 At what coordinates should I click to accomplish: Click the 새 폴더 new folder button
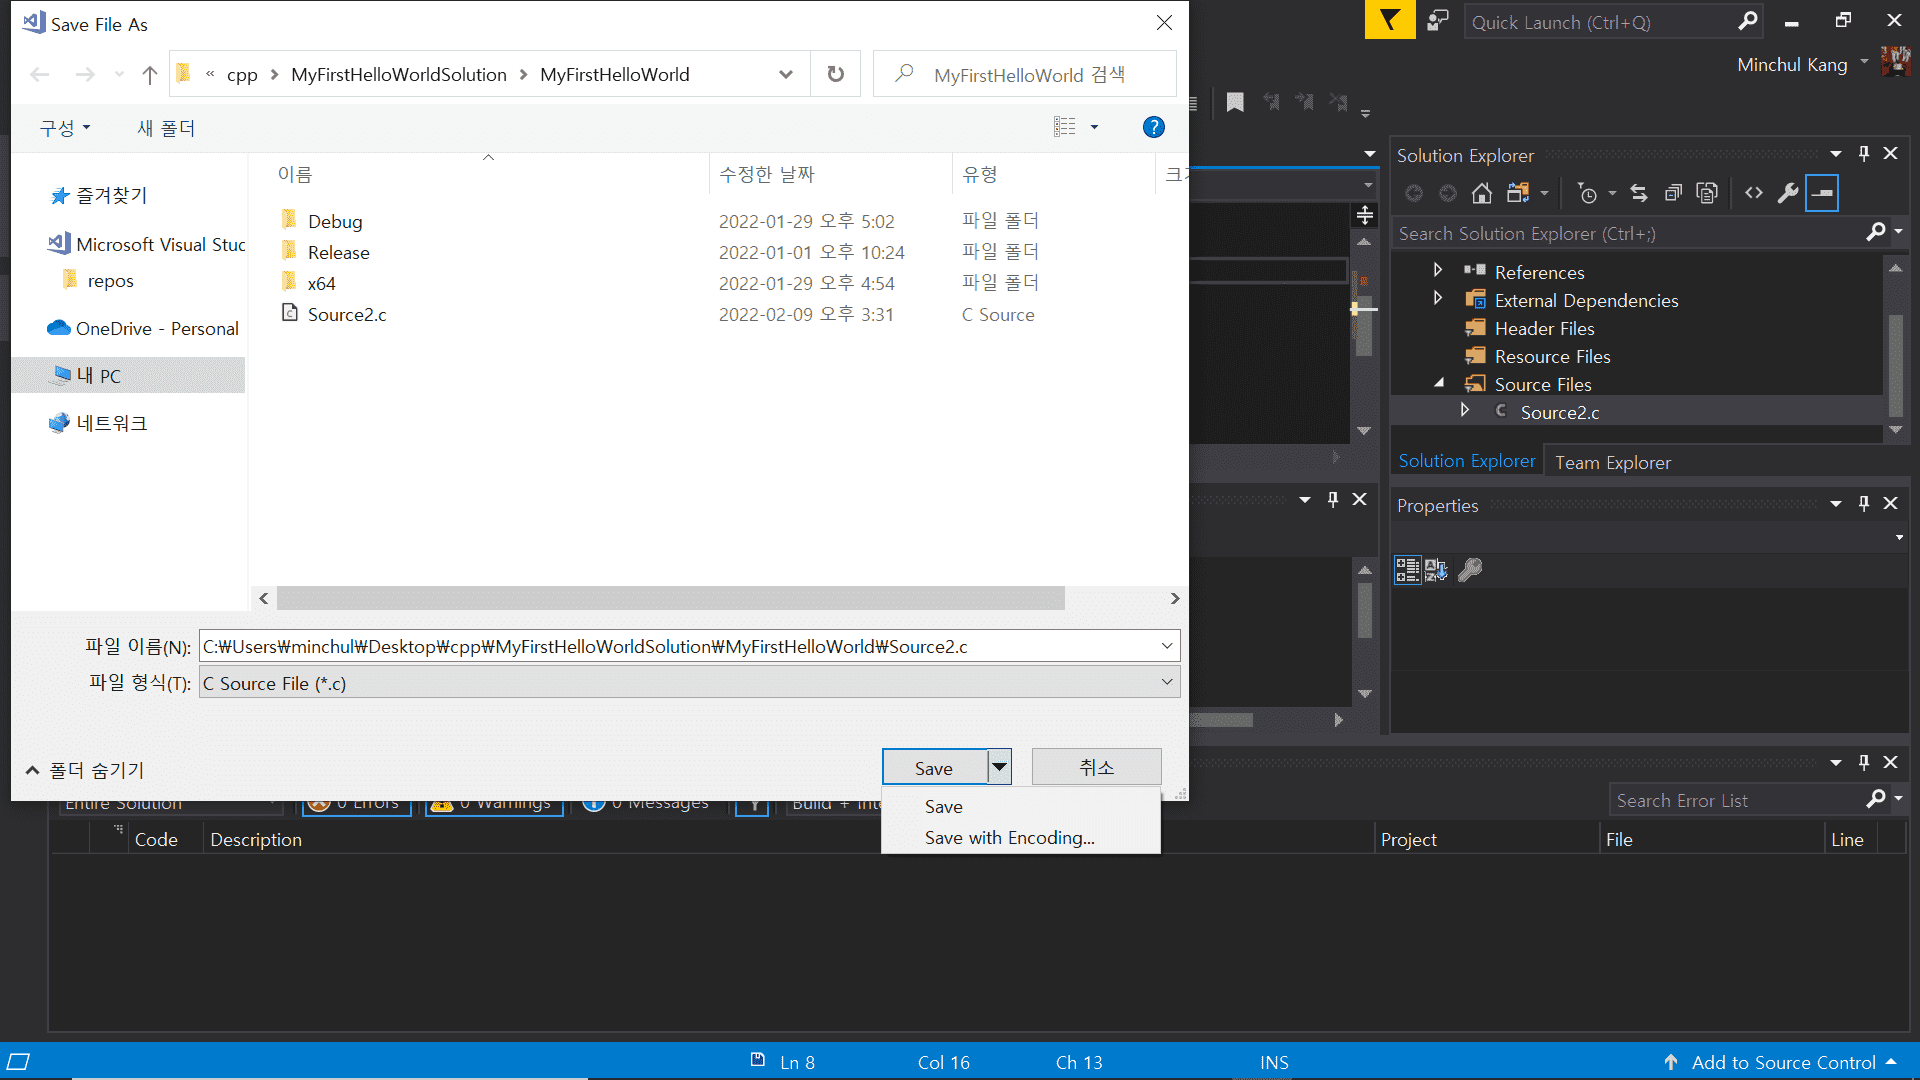click(x=166, y=128)
